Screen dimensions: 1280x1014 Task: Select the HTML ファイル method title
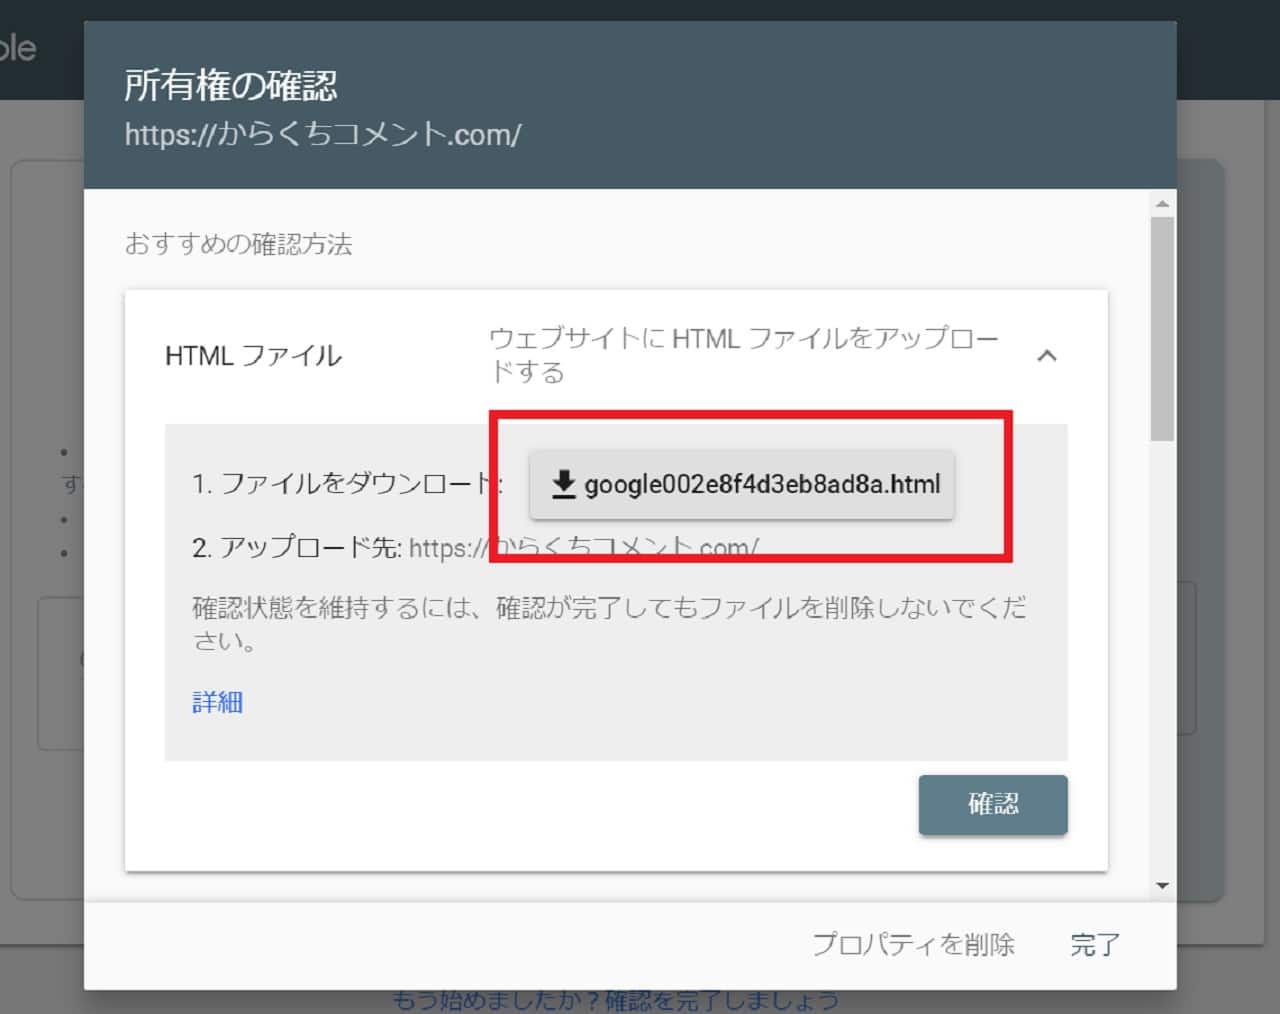pyautogui.click(x=253, y=356)
